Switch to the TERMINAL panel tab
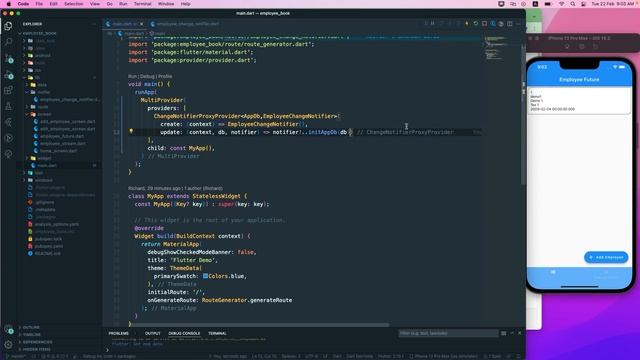 [217, 333]
